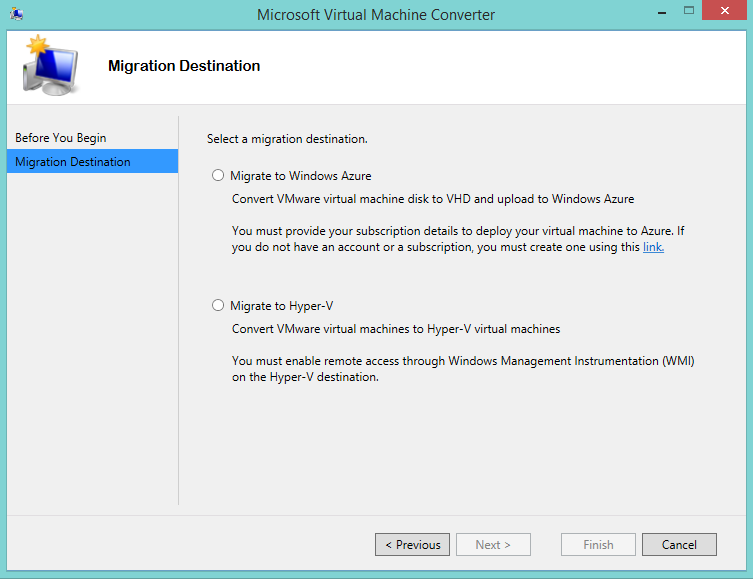Select Migrate to Windows Azure radio button
The height and width of the screenshot is (579, 753).
(218, 176)
